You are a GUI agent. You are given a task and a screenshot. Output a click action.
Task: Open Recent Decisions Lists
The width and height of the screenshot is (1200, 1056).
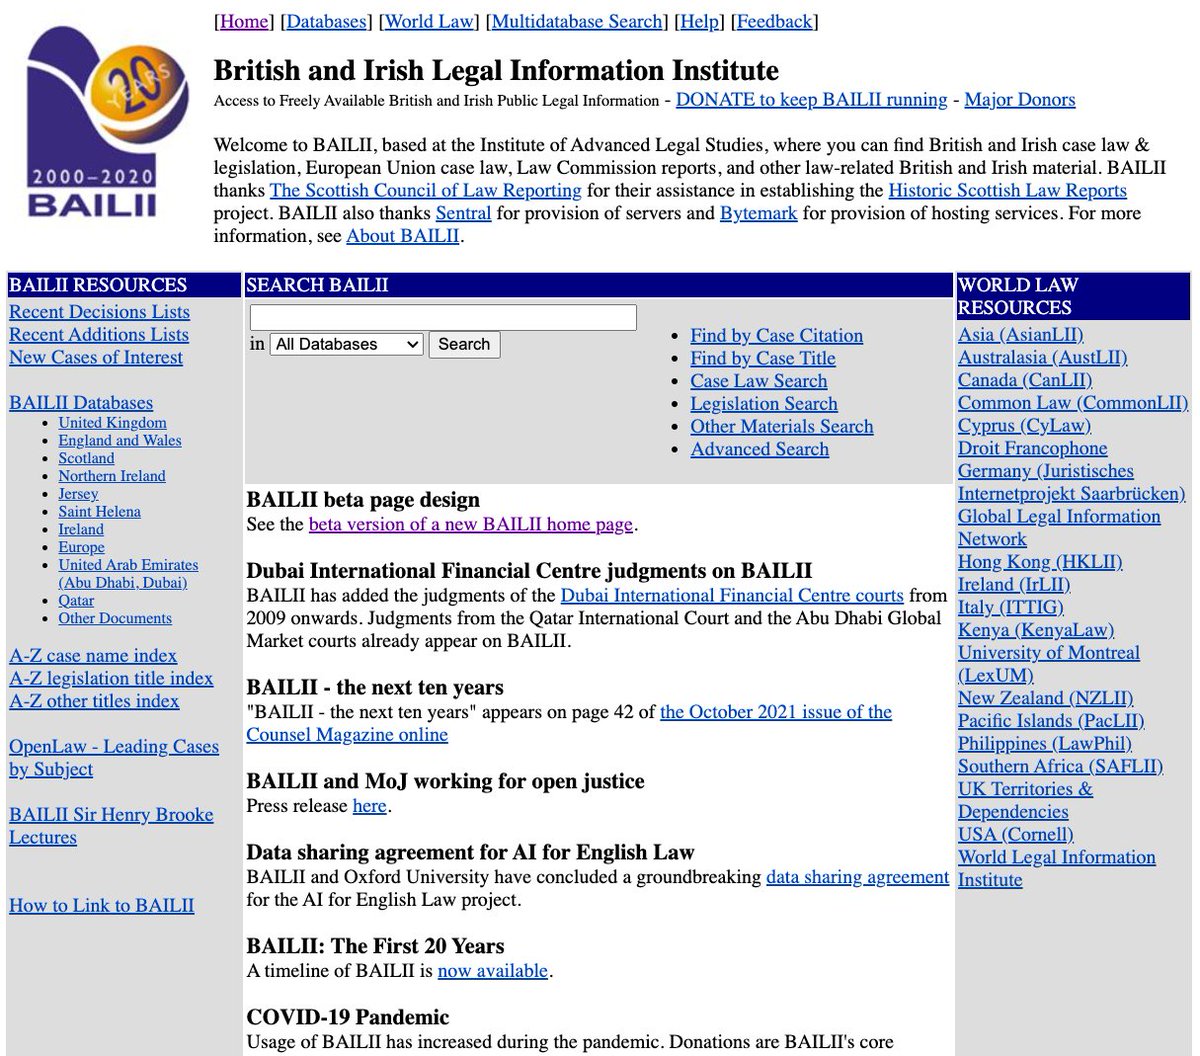point(99,312)
